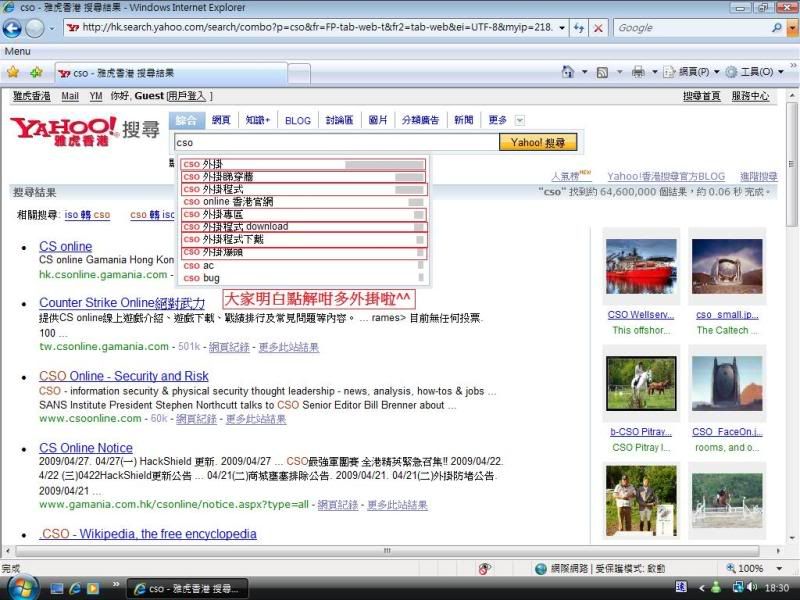The height and width of the screenshot is (600, 800).
Task: Refresh the page with the refresh icon
Action: 579,28
